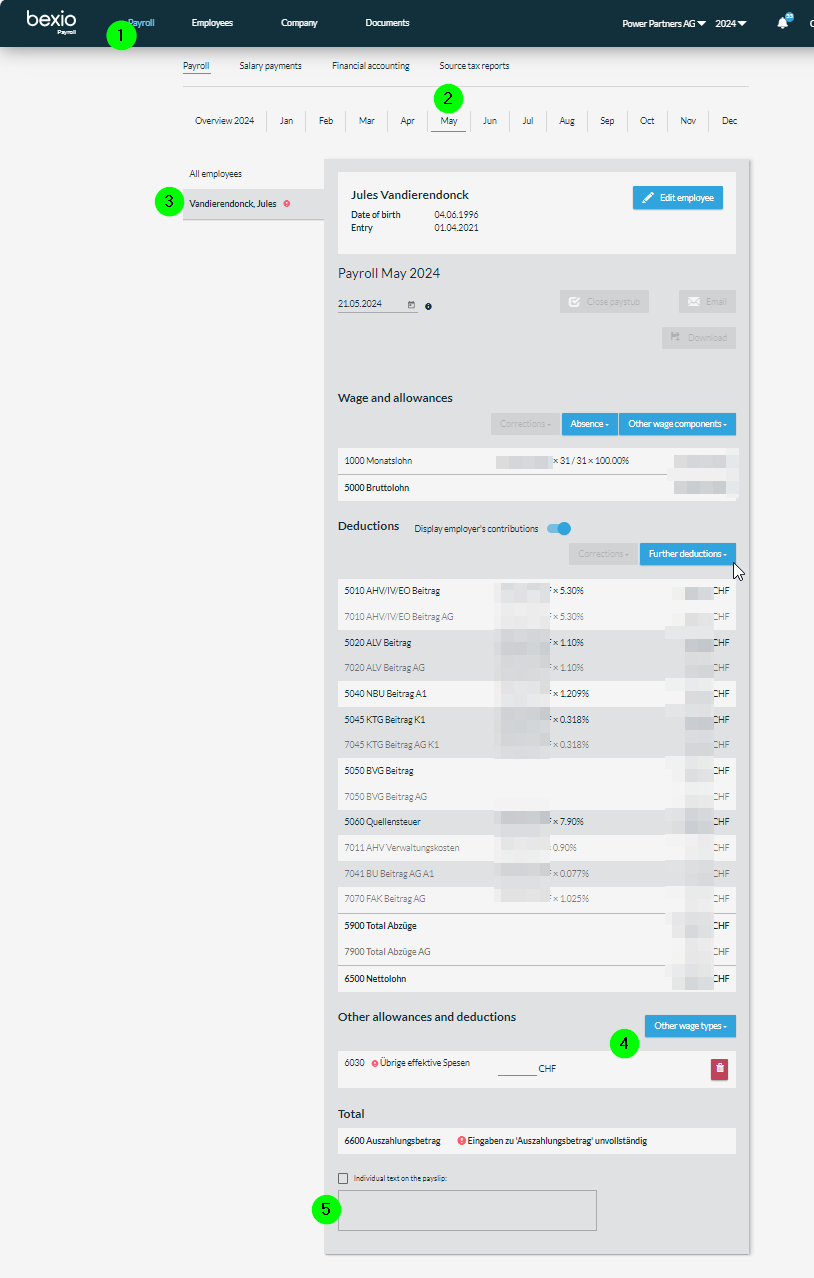Image resolution: width=814 pixels, height=1278 pixels.
Task: Click the Download button
Action: (699, 338)
